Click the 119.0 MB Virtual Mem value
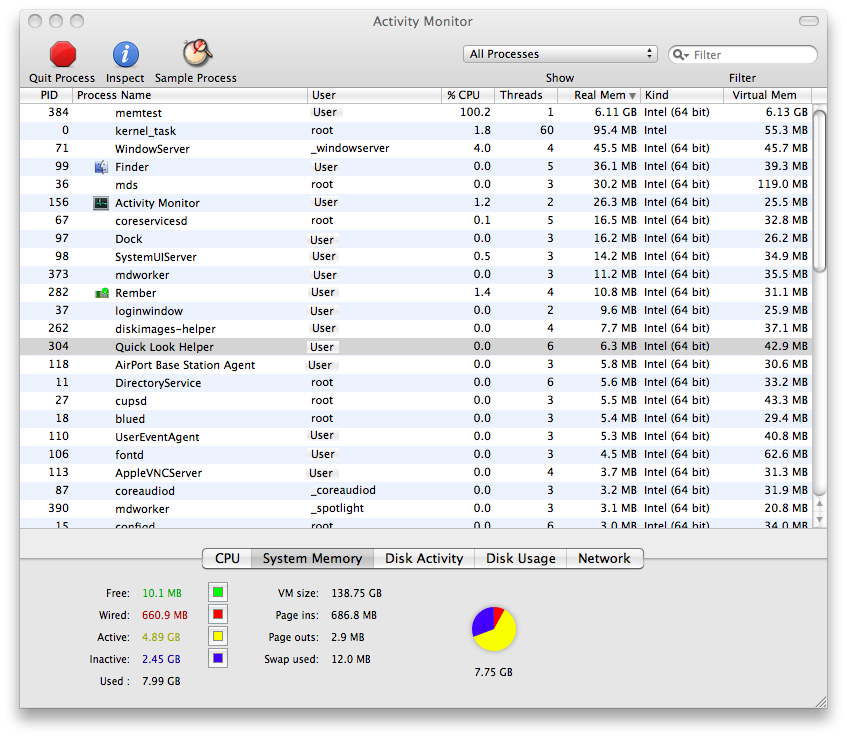This screenshot has height=738, width=847. point(783,184)
